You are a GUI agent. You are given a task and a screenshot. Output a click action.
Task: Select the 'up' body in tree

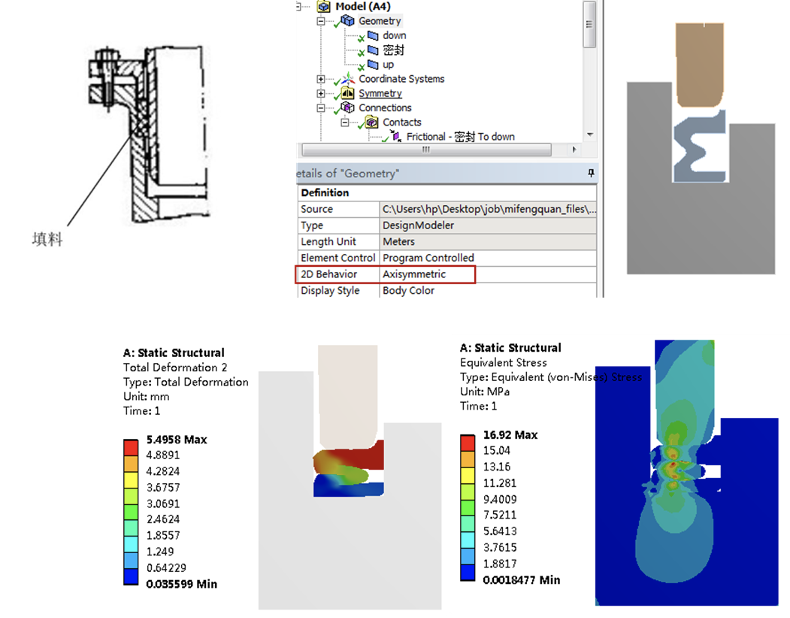click(388, 64)
